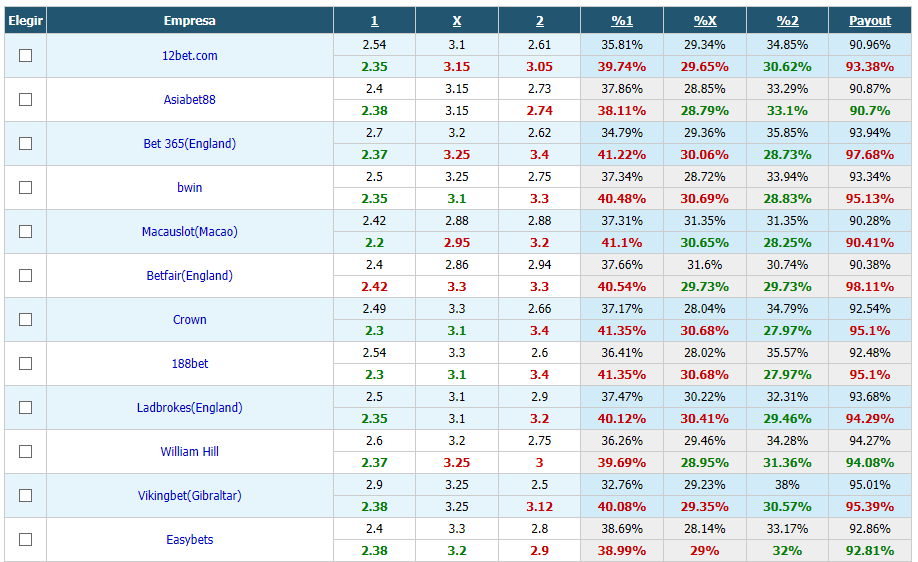The height and width of the screenshot is (562, 918).
Task: Open the Betfair(England) link
Action: click(x=190, y=276)
